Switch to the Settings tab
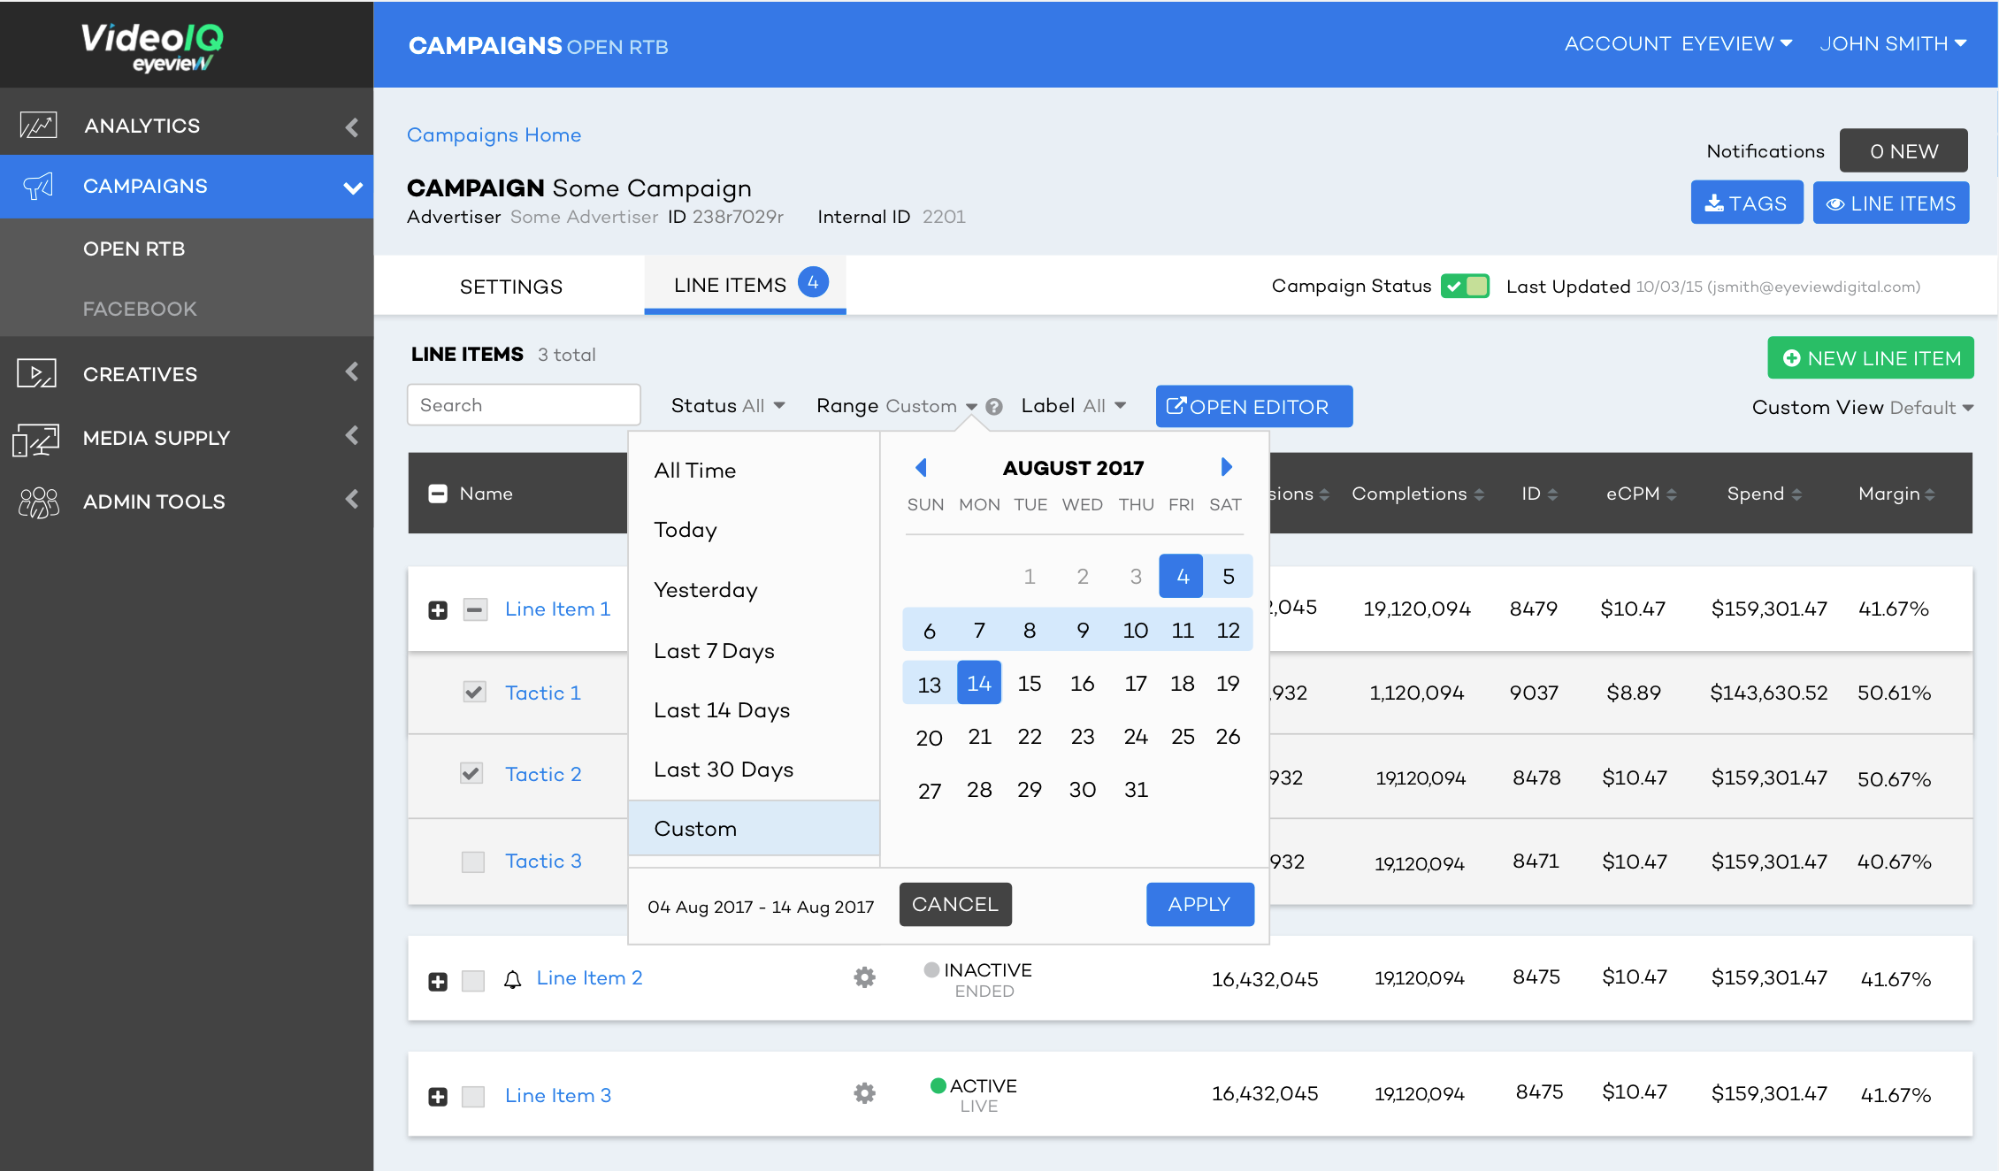The image size is (1999, 1172). point(511,287)
